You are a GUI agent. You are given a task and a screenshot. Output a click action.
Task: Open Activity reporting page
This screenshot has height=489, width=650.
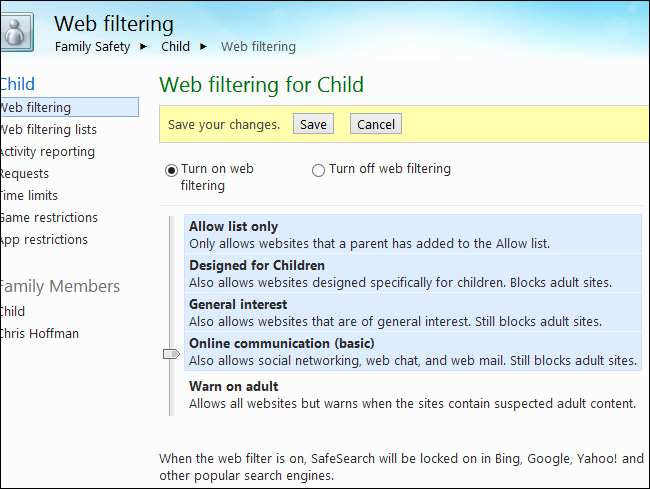[48, 152]
